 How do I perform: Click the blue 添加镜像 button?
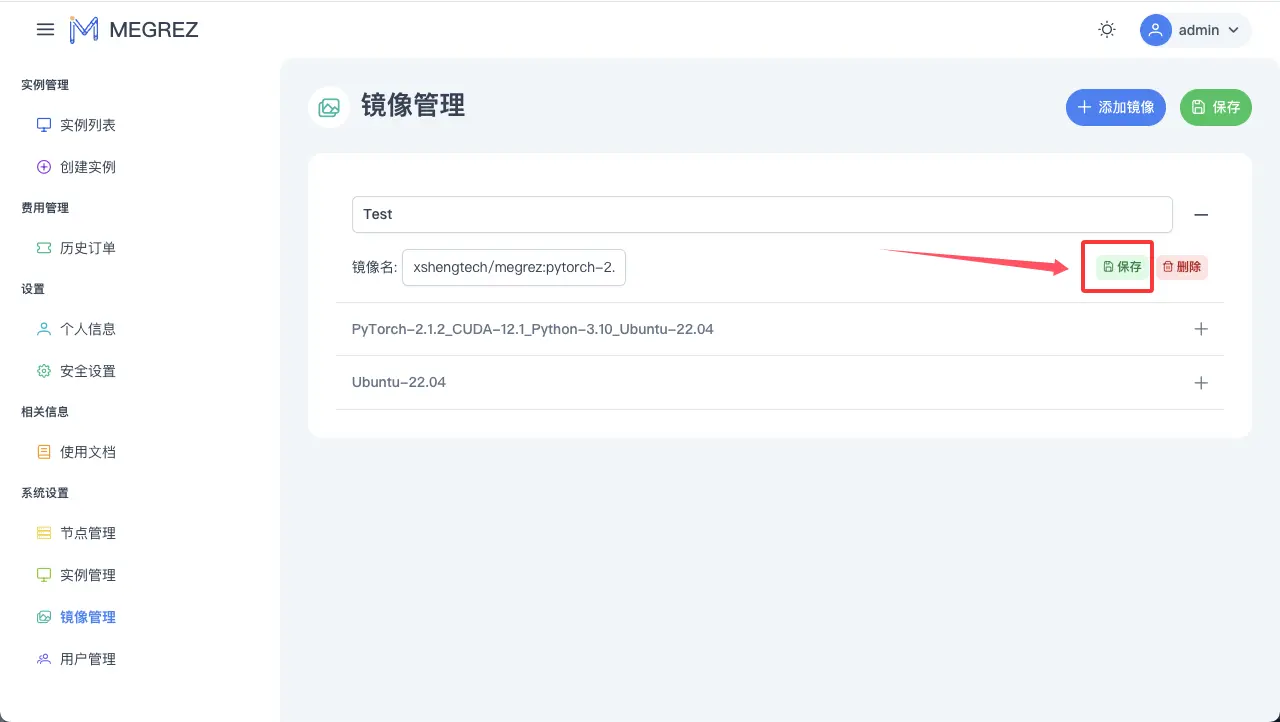point(1115,107)
